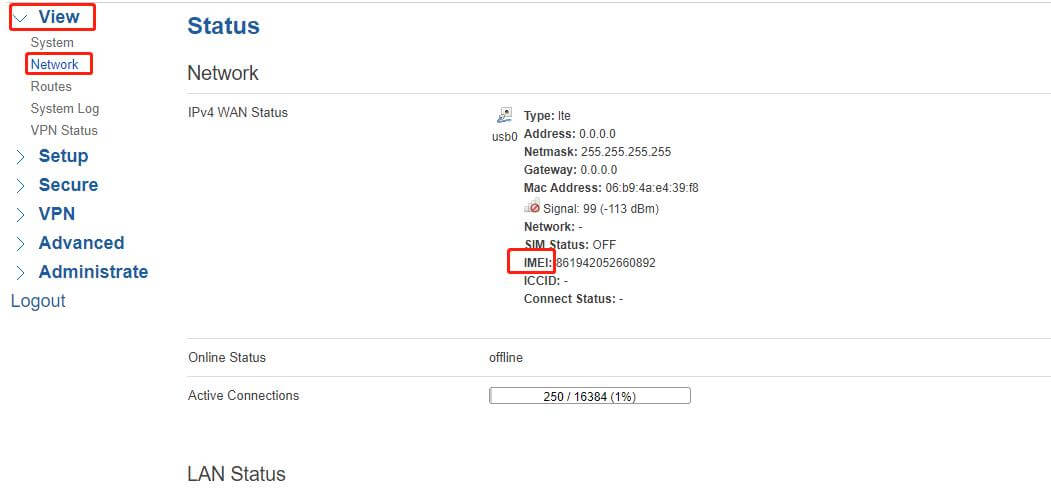Click the usb0 interface icon
The image size is (1051, 493).
click(505, 115)
